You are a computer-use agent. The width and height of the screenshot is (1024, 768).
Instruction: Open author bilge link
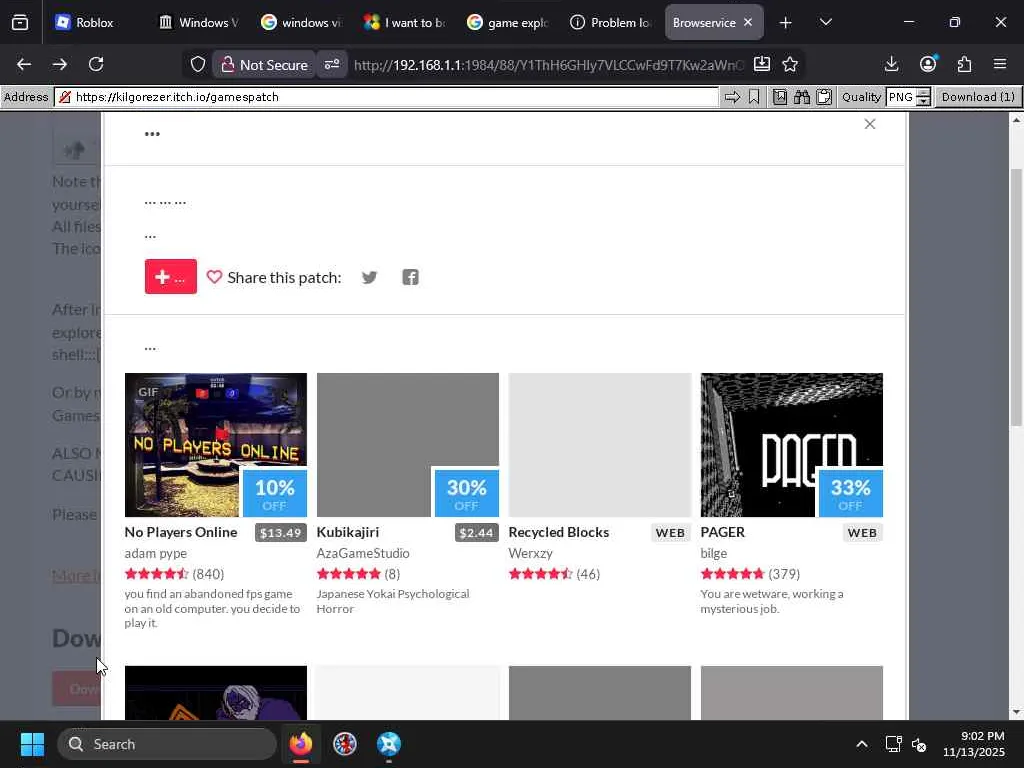pyautogui.click(x=714, y=553)
